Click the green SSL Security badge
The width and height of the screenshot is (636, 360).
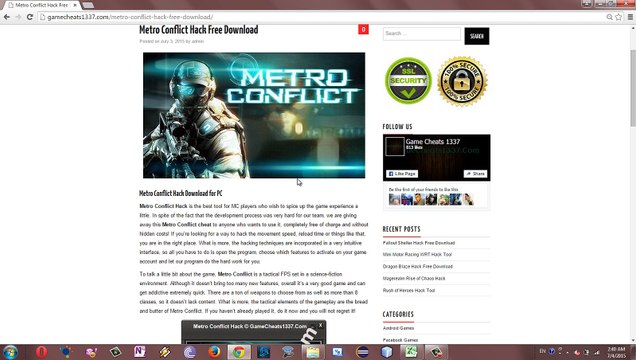(x=408, y=81)
